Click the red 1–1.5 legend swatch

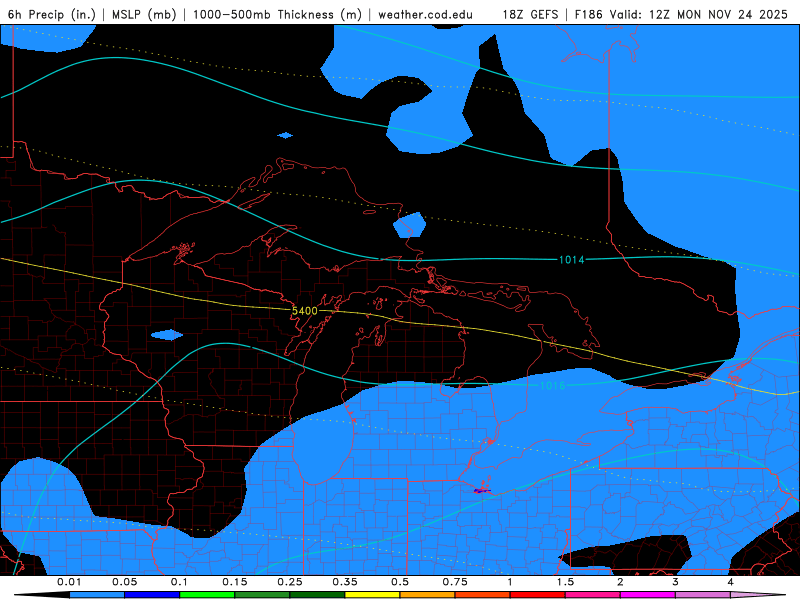click(538, 595)
